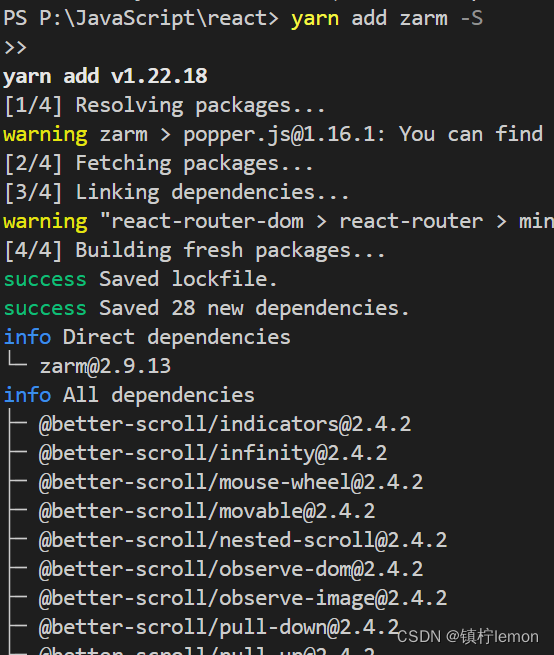Viewport: 554px width, 655px height.
Task: Click '[4/4] Building fresh packages...' line
Action: 194,251
